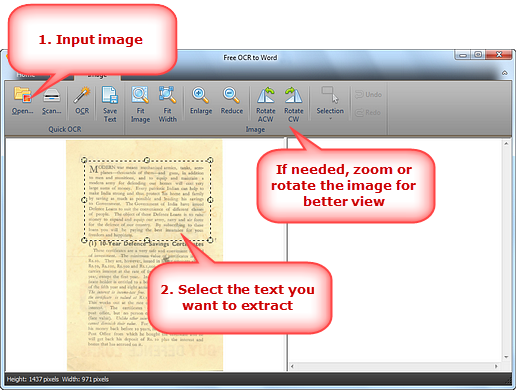Viewport: 516px width, 390px height.
Task: Rotate ACW the scanned image
Action: [266, 104]
